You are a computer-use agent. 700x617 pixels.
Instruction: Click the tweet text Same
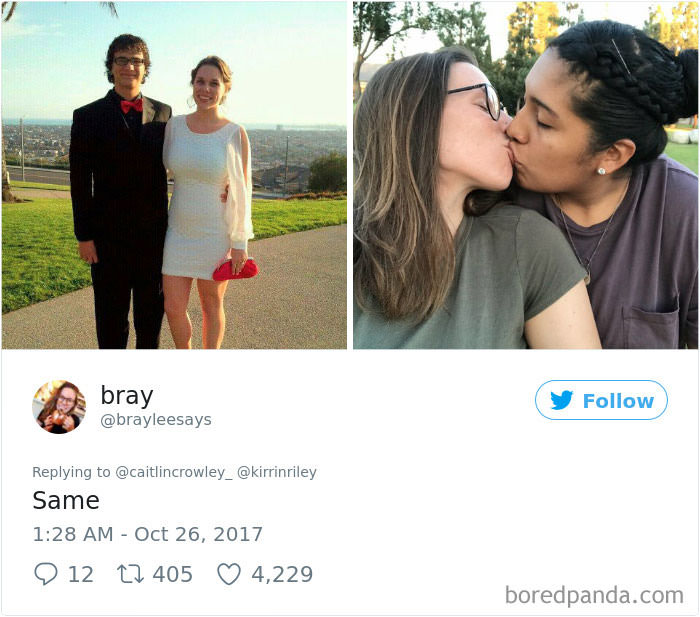tap(66, 500)
